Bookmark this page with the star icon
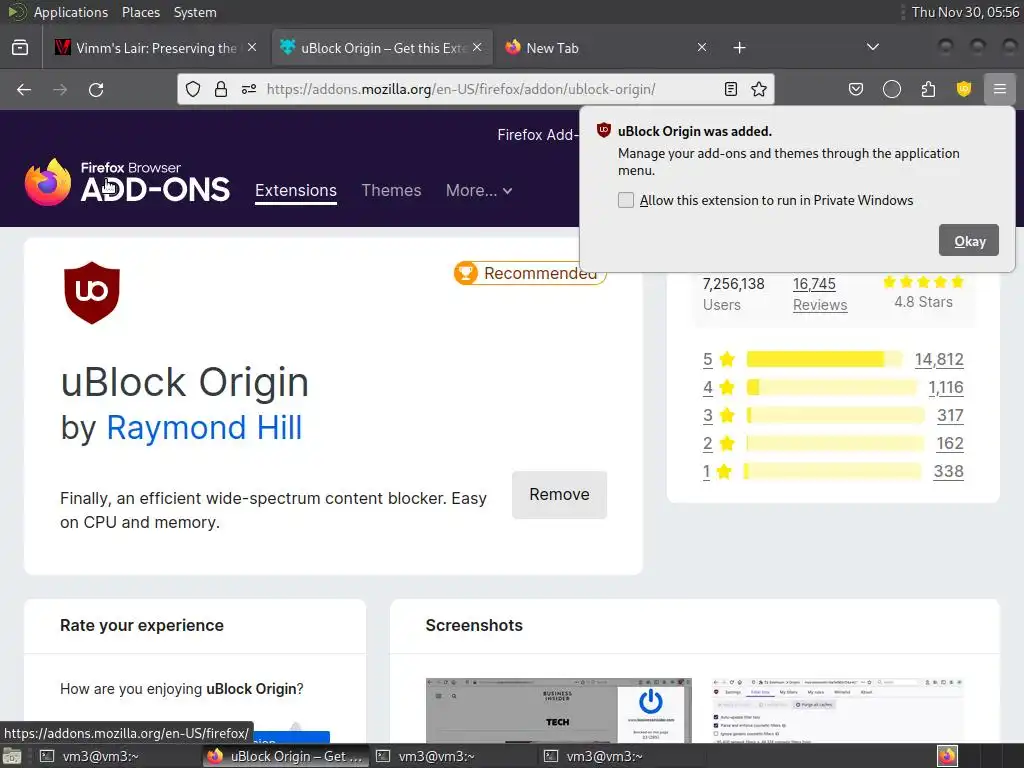This screenshot has width=1024, height=768. click(759, 89)
